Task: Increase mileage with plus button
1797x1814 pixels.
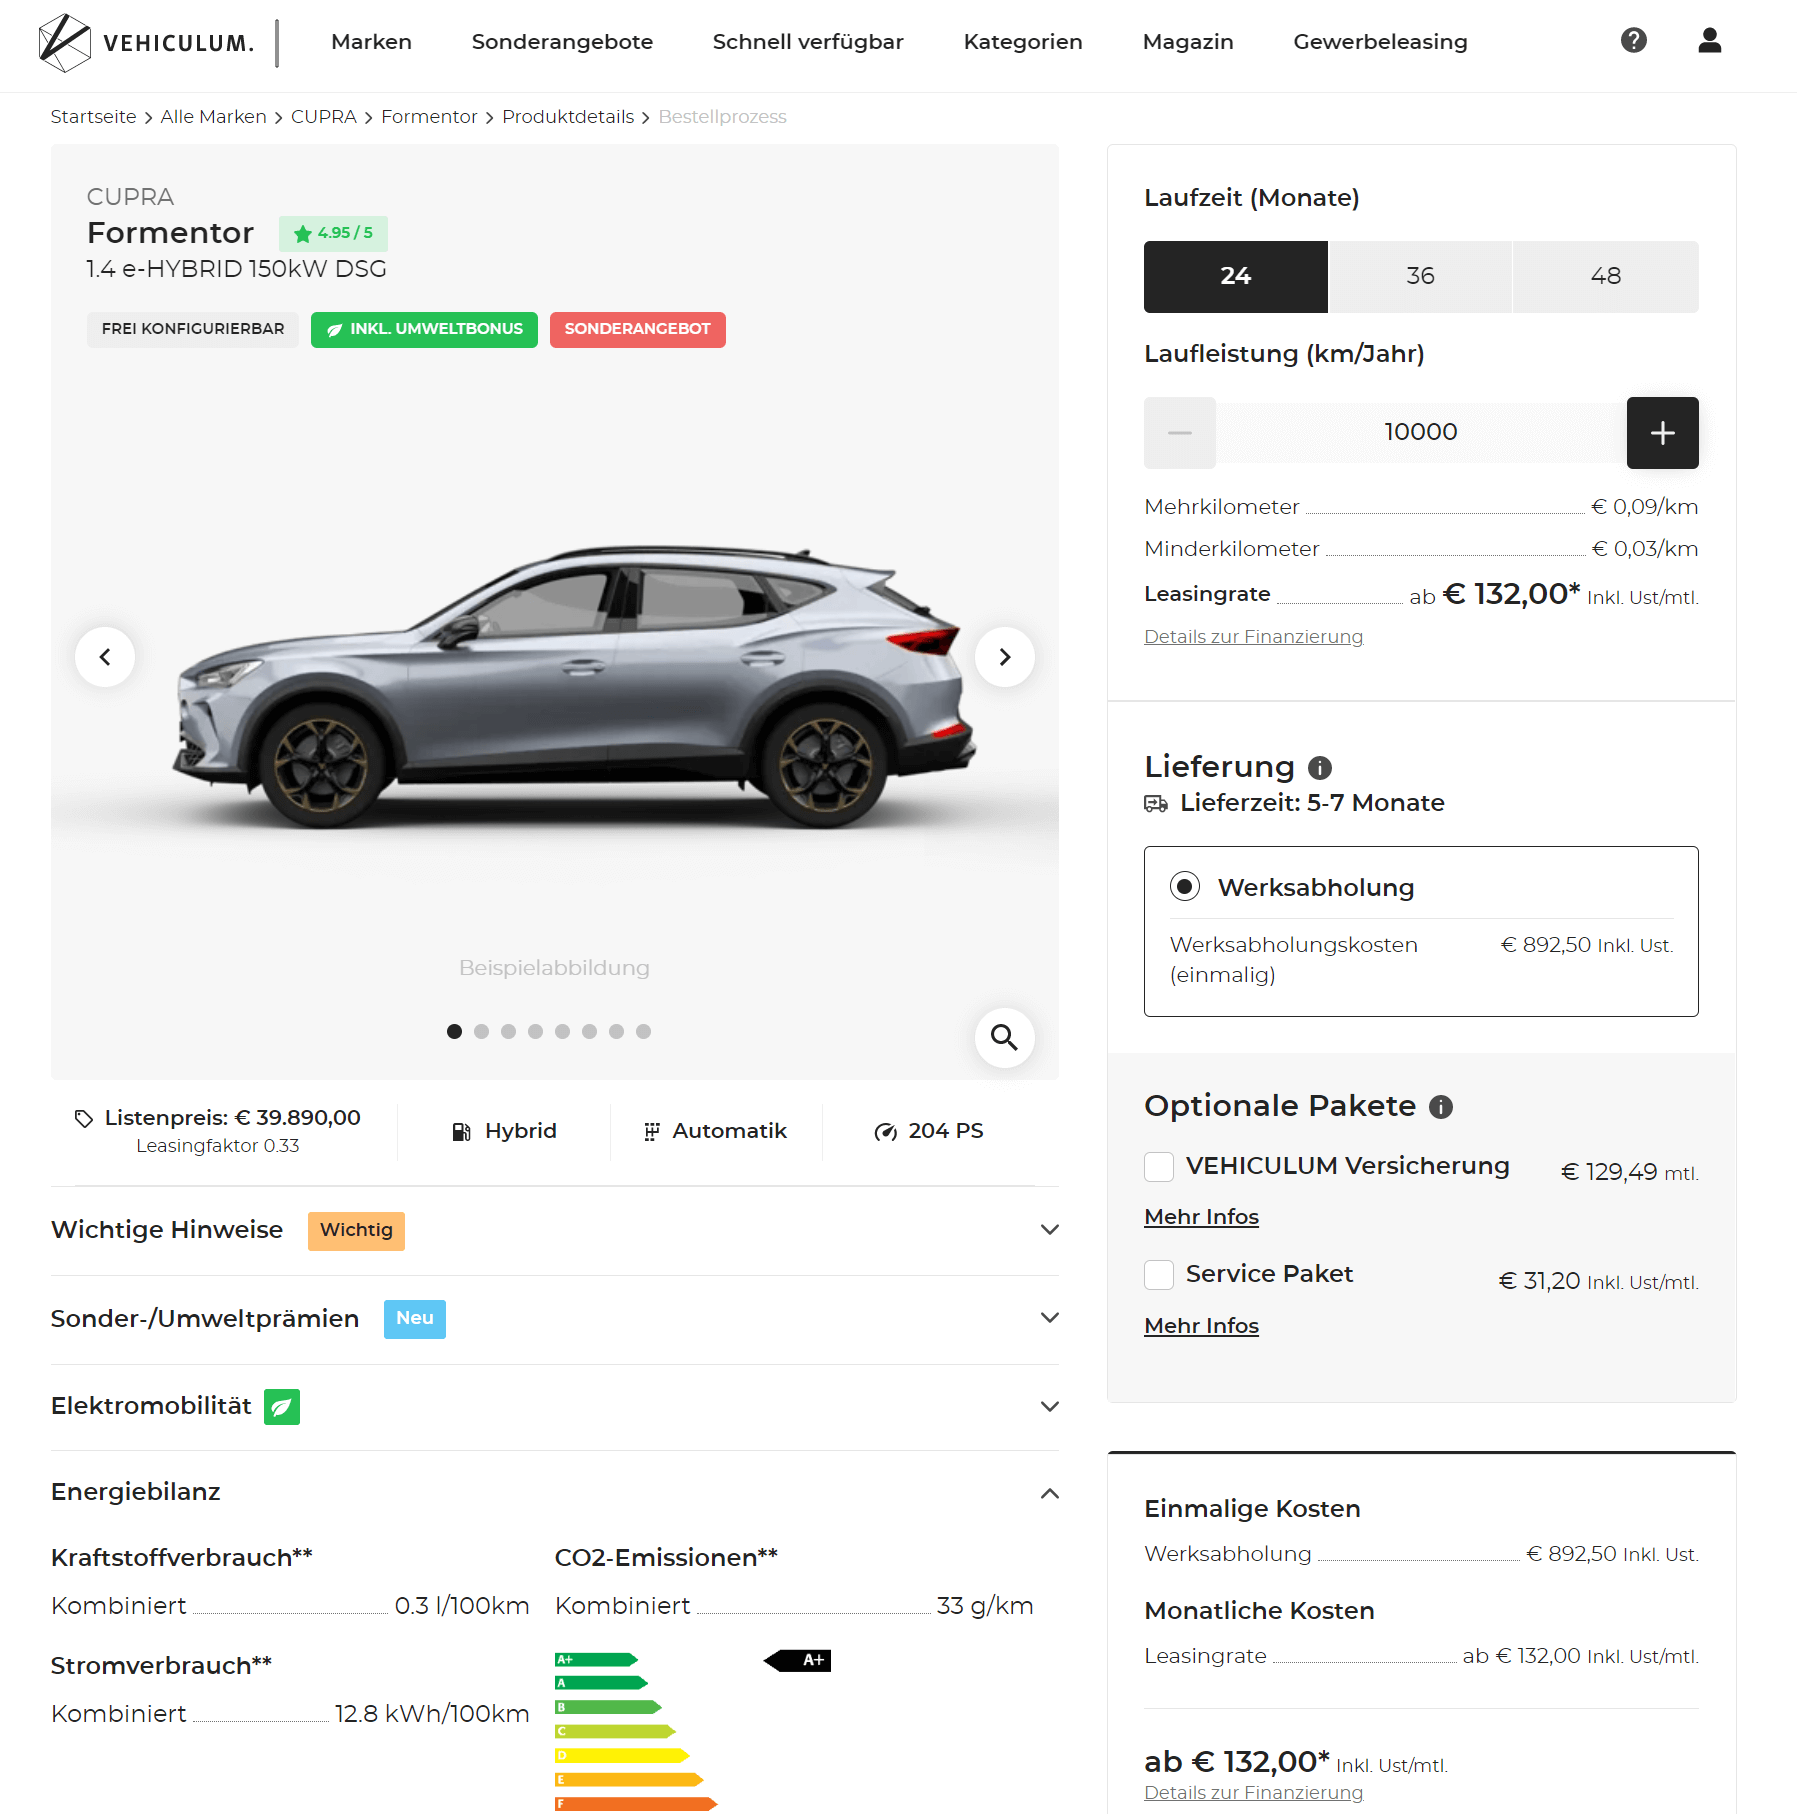Action: pyautogui.click(x=1662, y=433)
